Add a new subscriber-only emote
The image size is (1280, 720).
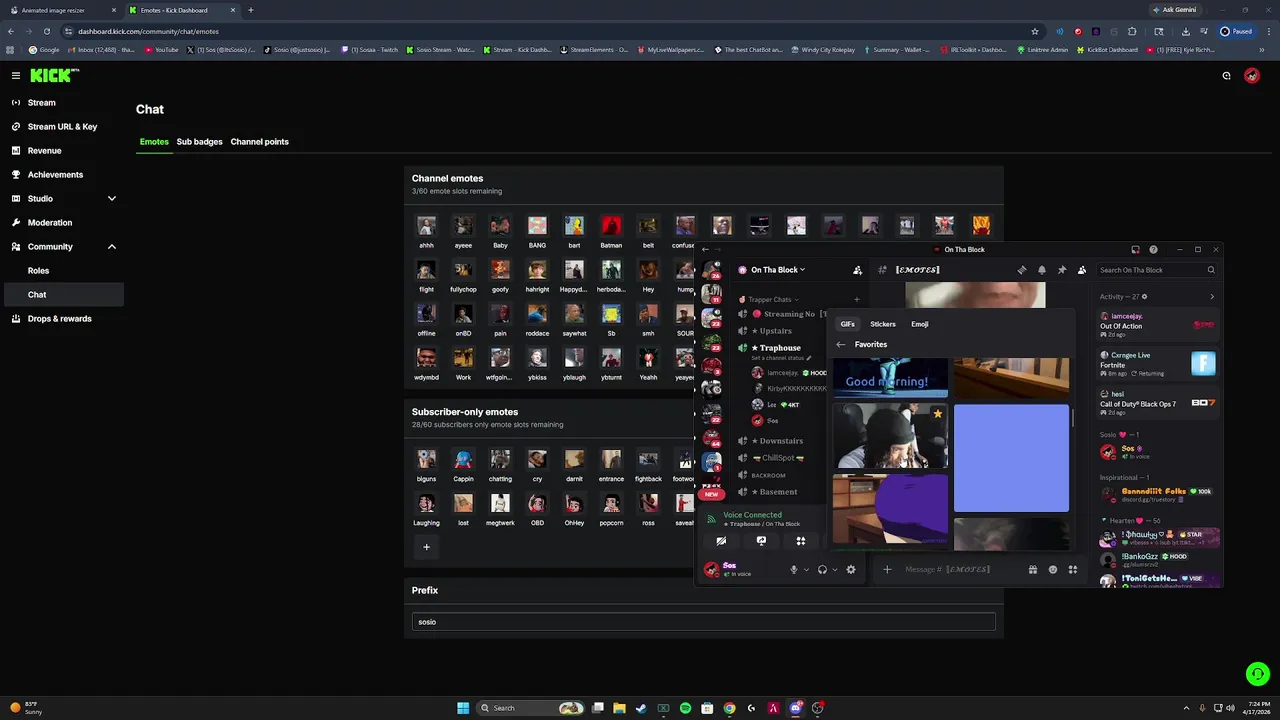click(x=426, y=547)
